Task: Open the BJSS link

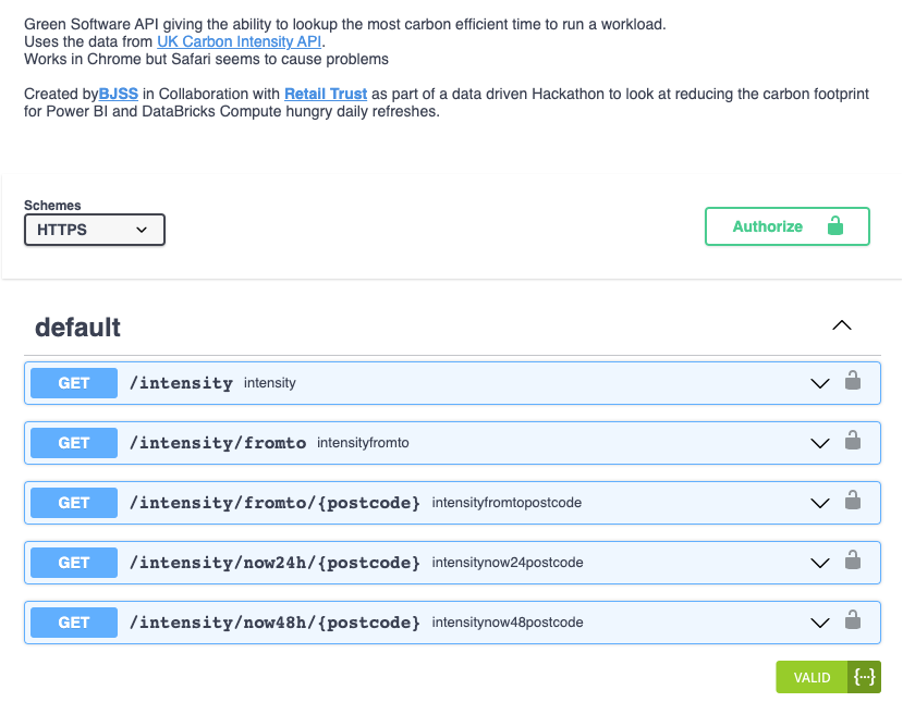Action: click(x=118, y=94)
